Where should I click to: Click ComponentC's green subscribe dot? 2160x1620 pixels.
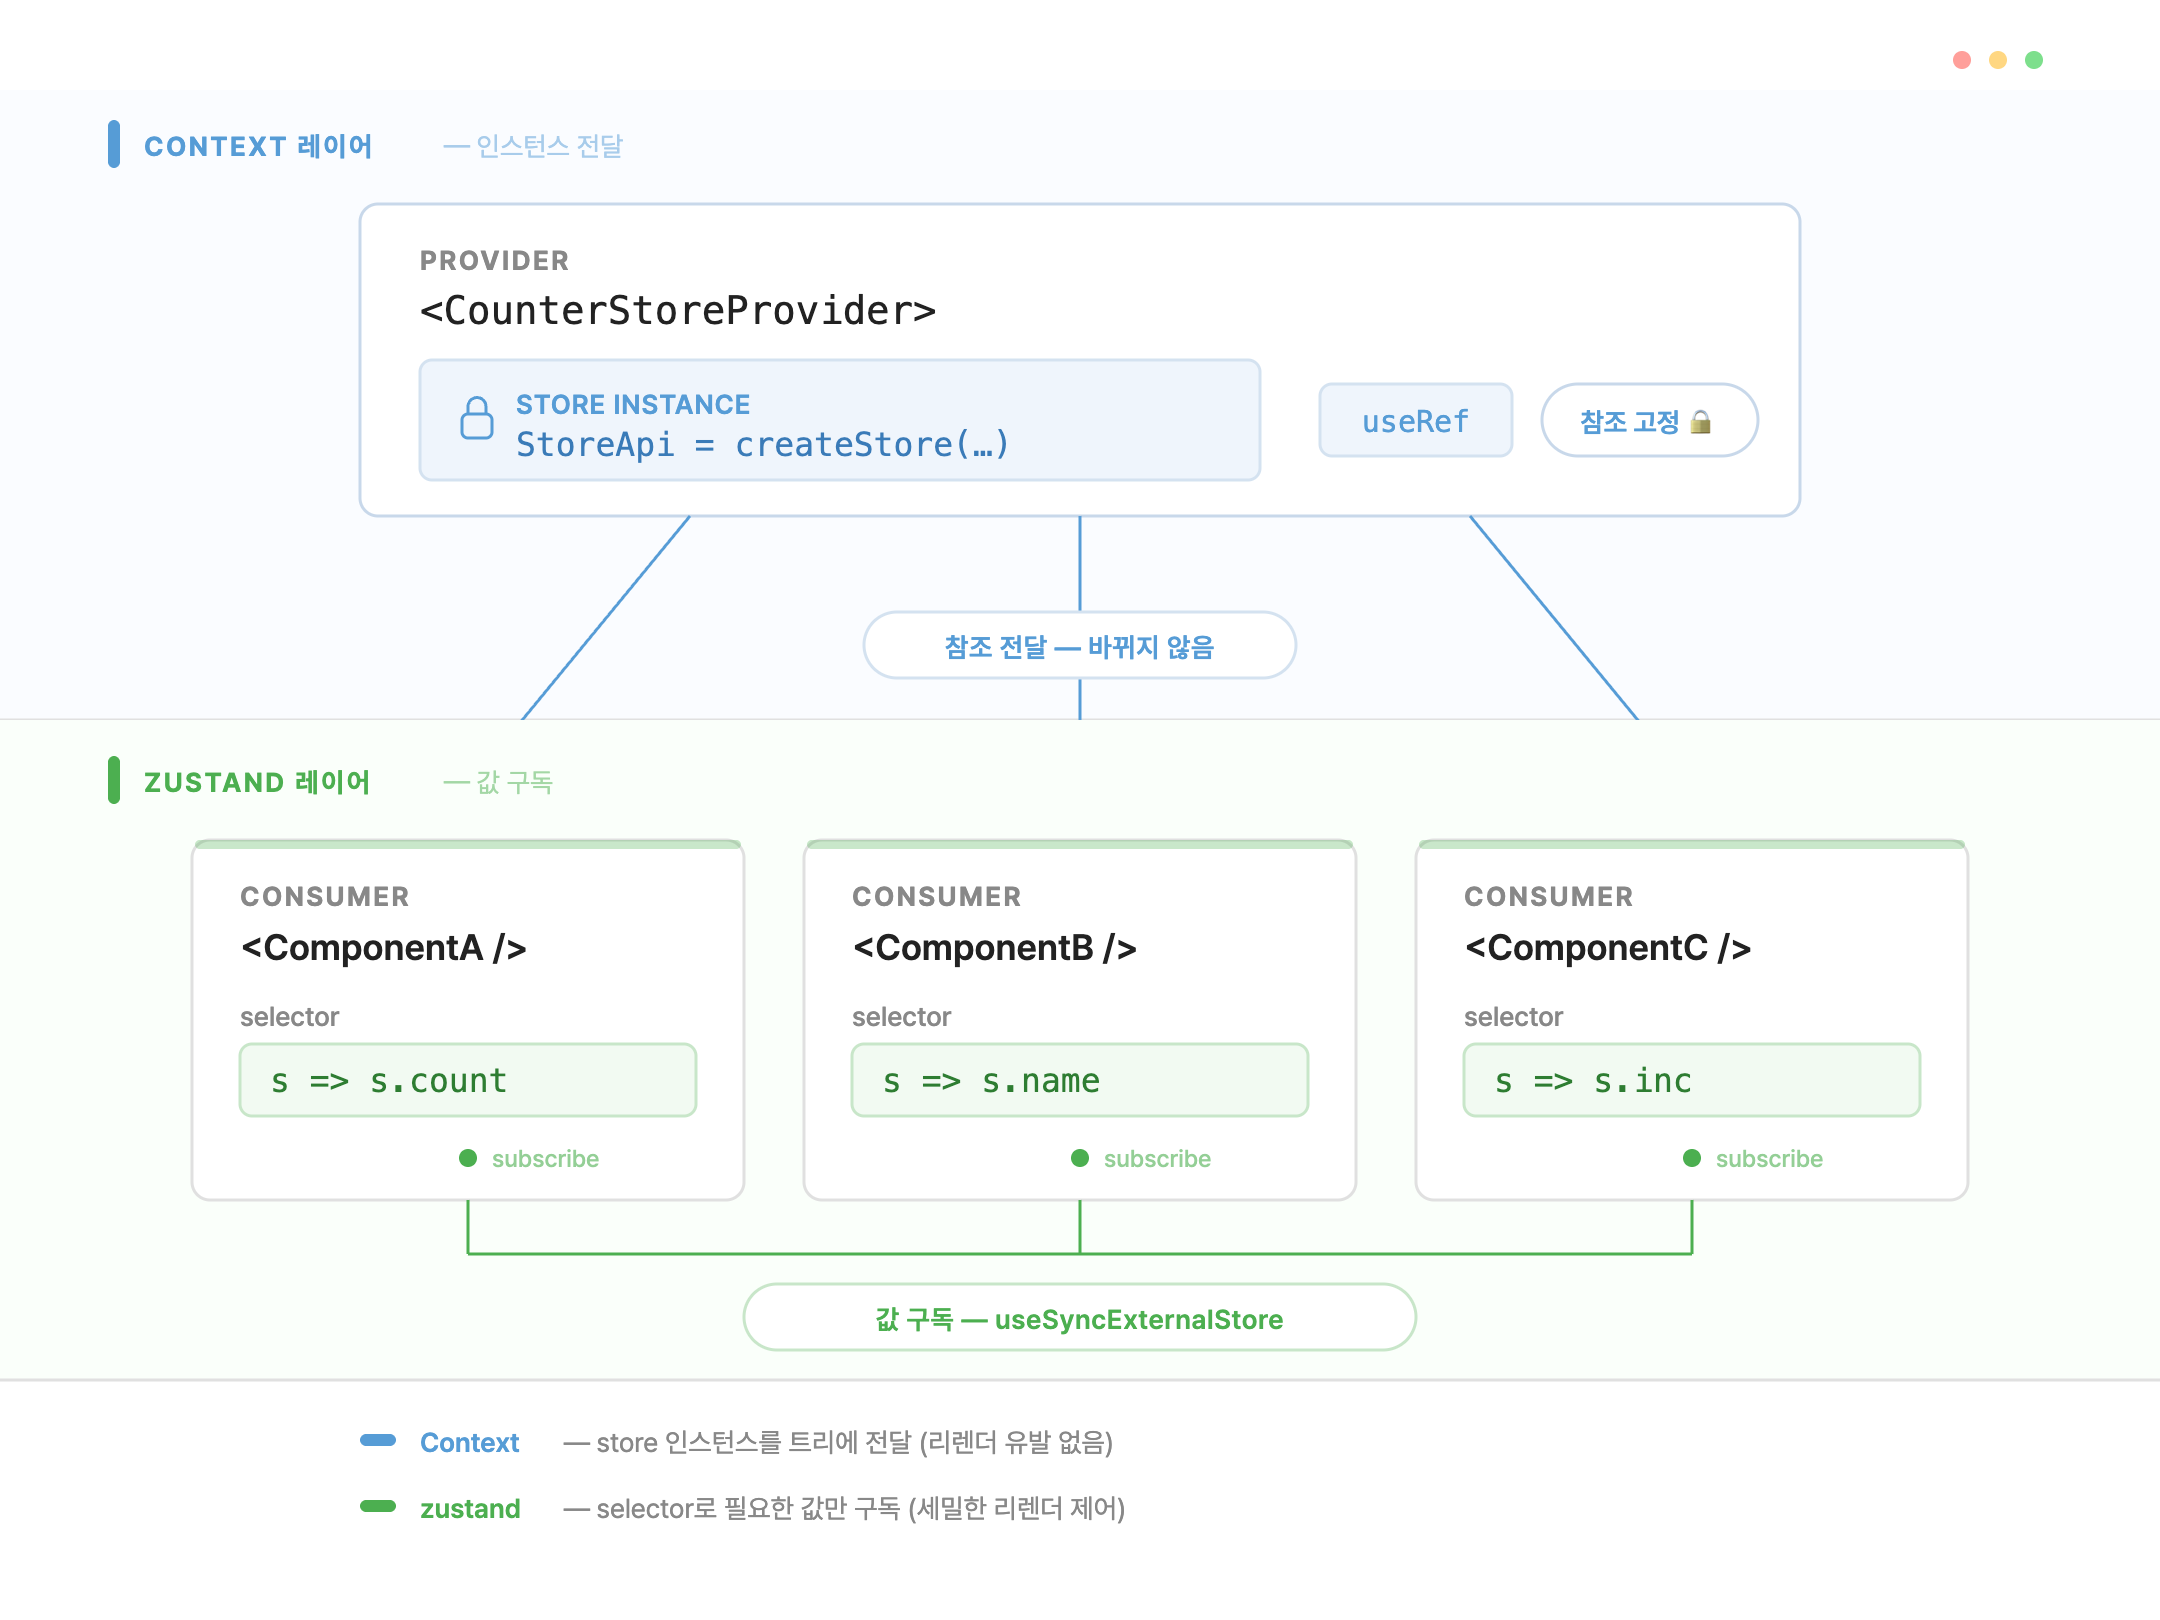click(x=1692, y=1158)
